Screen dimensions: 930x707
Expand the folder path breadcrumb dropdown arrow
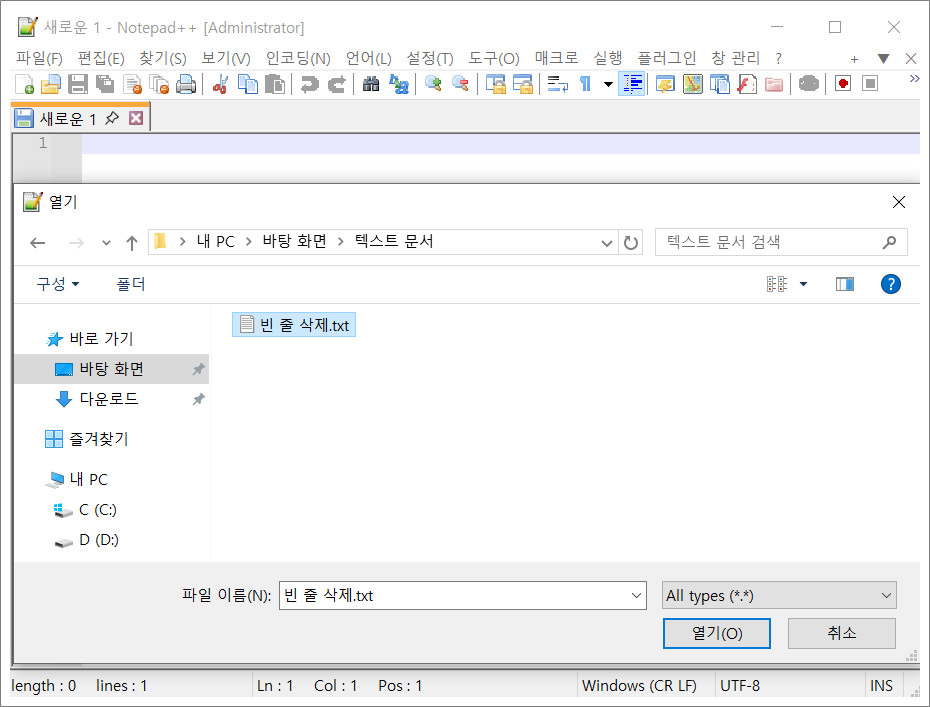(606, 242)
